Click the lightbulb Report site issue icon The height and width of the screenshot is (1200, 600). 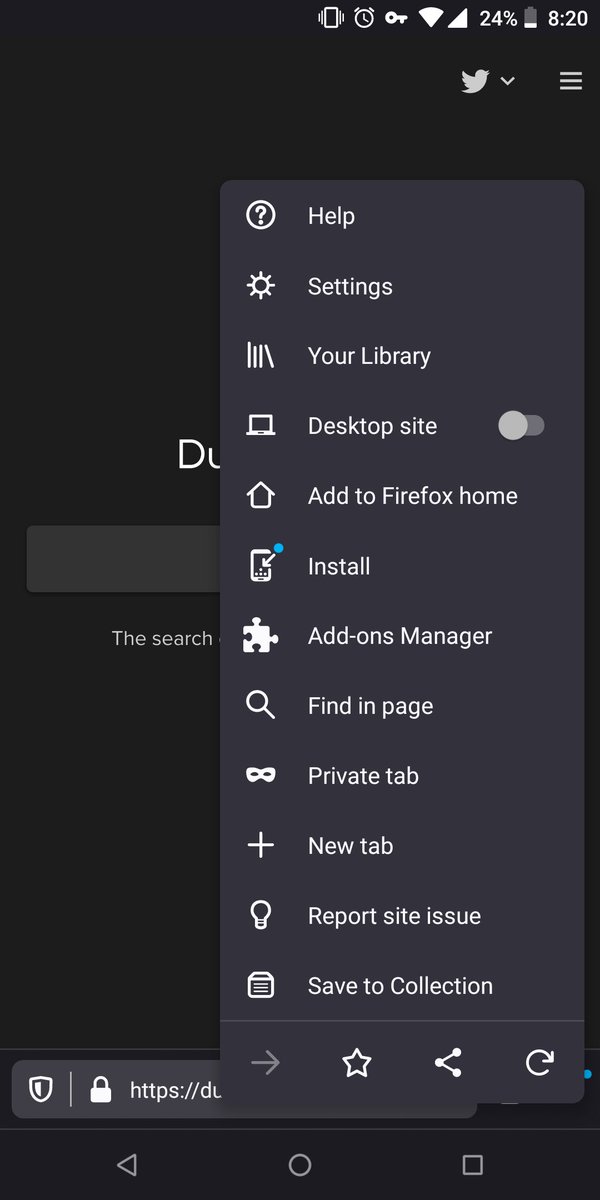[260, 916]
